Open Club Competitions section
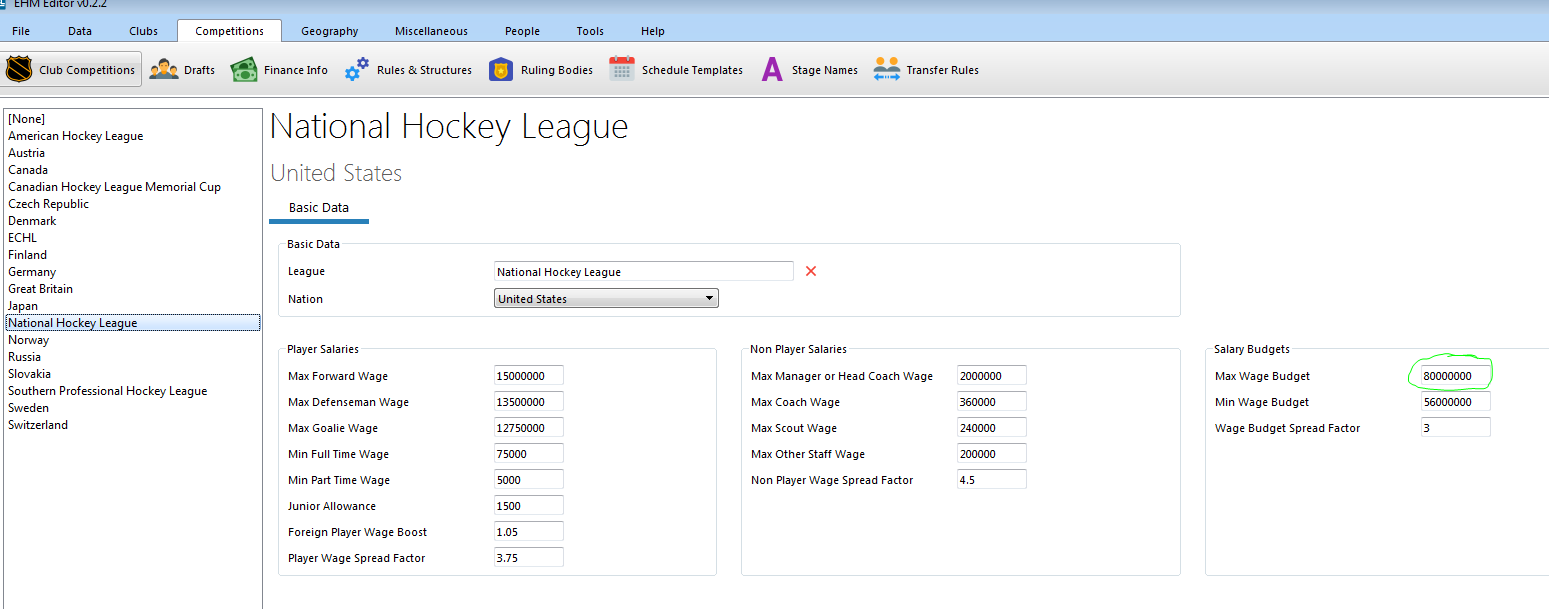This screenshot has height=609, width=1549. [x=71, y=70]
